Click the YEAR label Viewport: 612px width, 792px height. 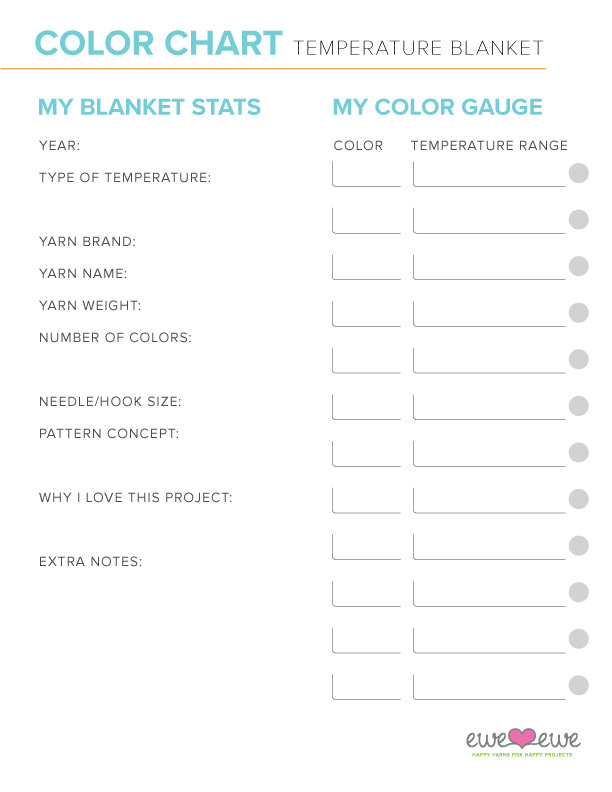(59, 146)
